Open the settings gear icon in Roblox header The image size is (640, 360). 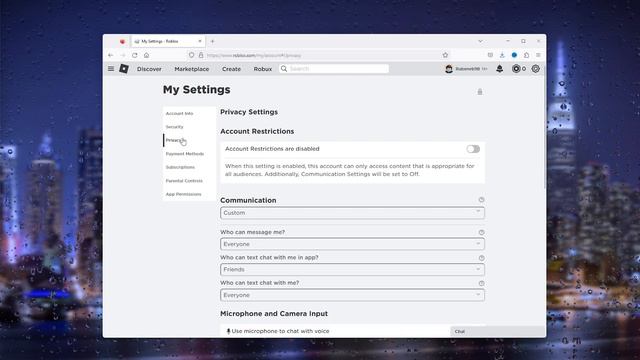536,69
